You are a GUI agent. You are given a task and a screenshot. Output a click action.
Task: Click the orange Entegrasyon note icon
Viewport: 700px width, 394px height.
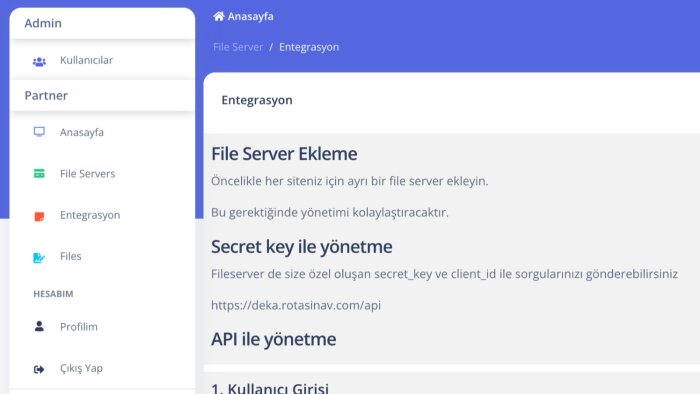point(39,216)
